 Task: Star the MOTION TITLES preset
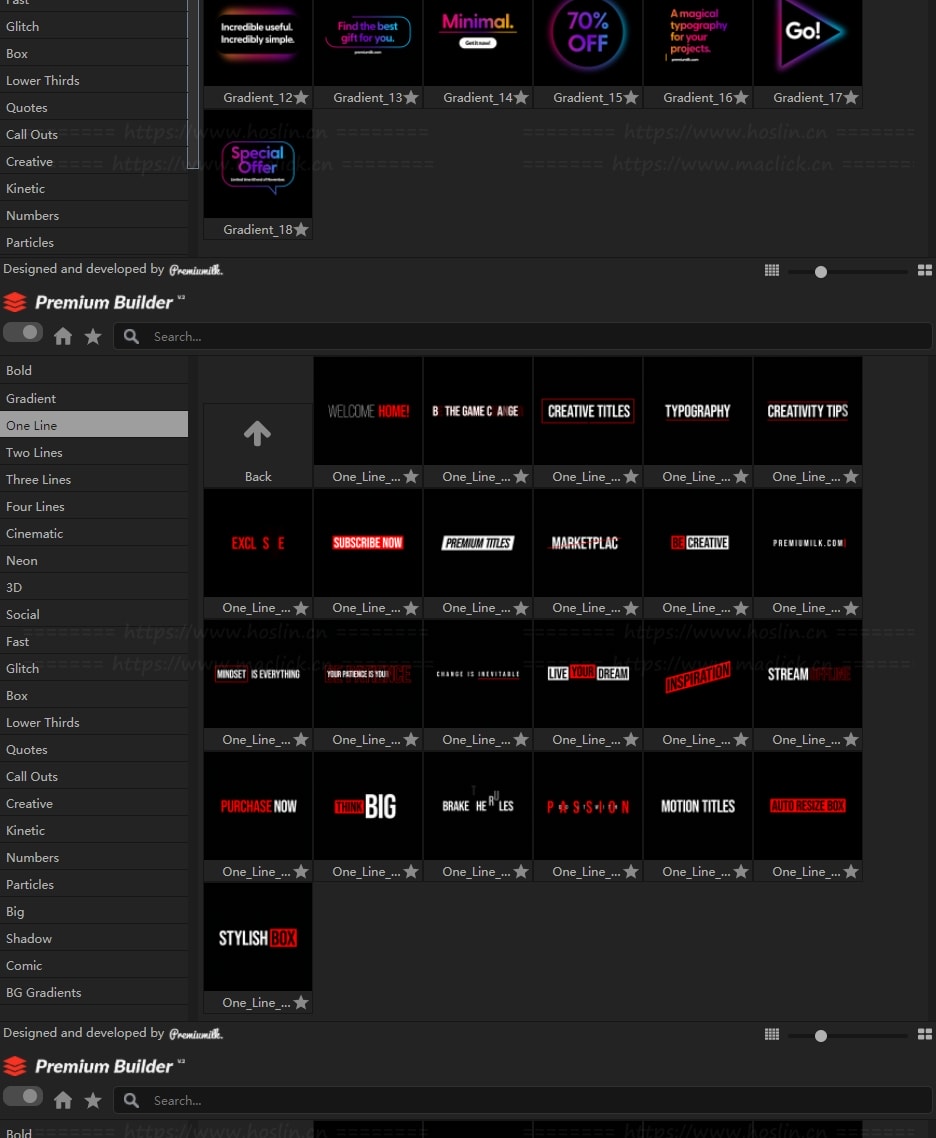[x=741, y=872]
